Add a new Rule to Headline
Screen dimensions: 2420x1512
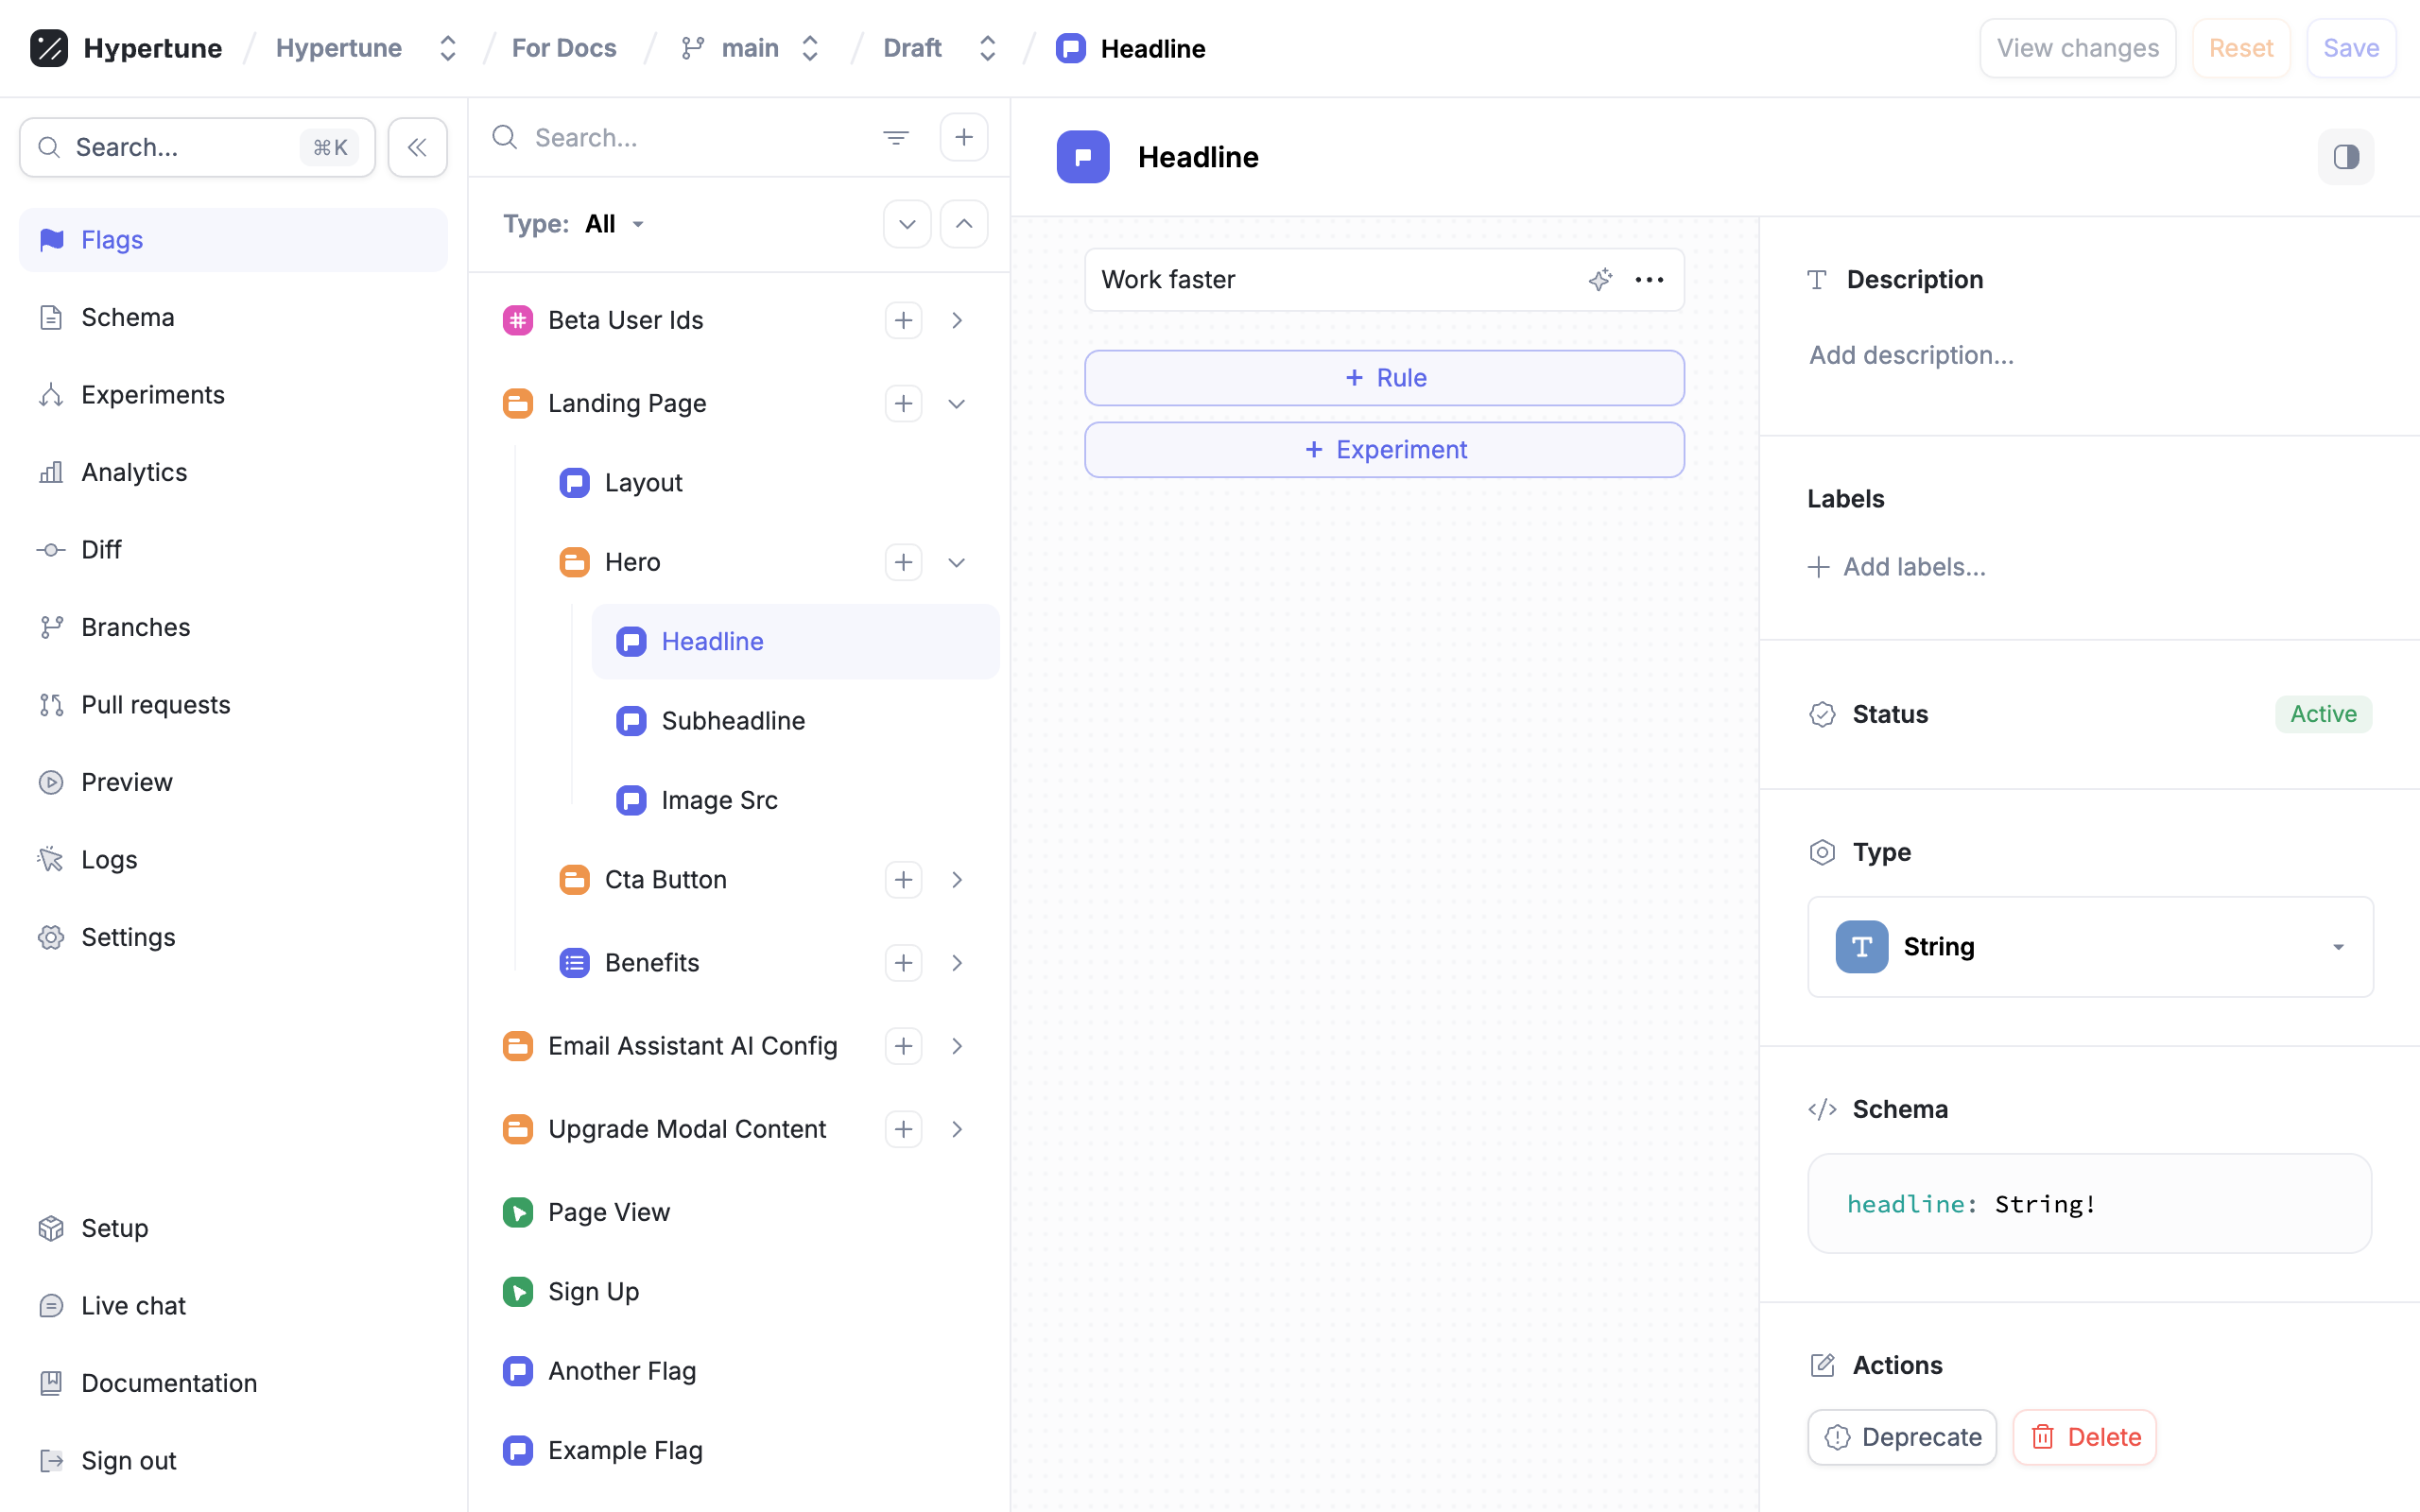tap(1384, 378)
